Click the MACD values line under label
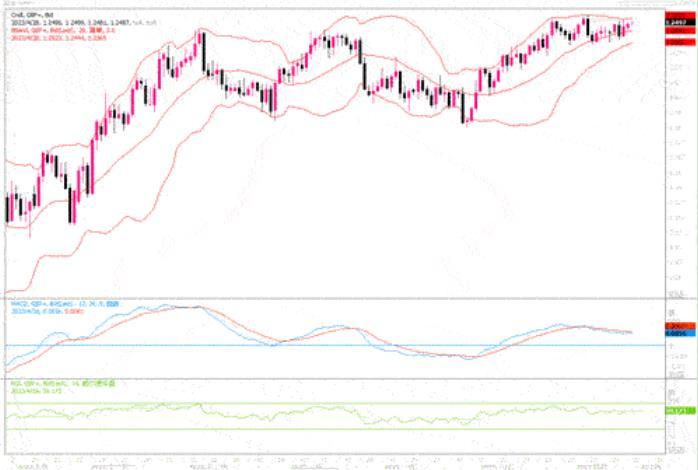Screen dimensions: 698x470 click(x=47, y=311)
